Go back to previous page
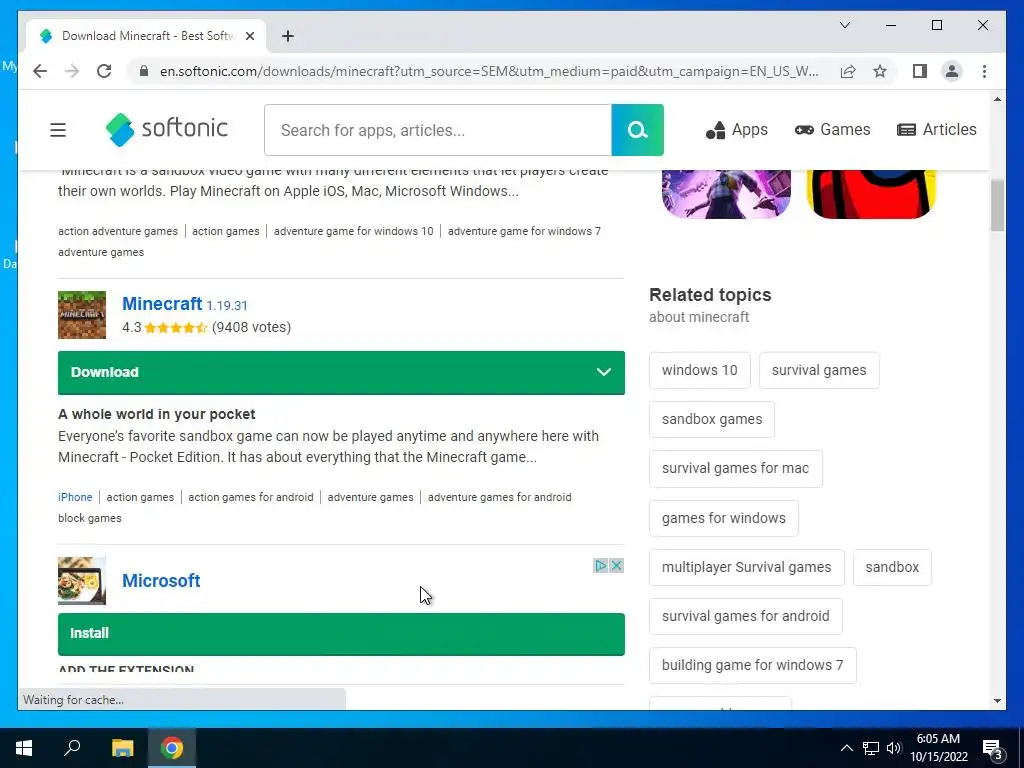1024x768 pixels. tap(40, 71)
